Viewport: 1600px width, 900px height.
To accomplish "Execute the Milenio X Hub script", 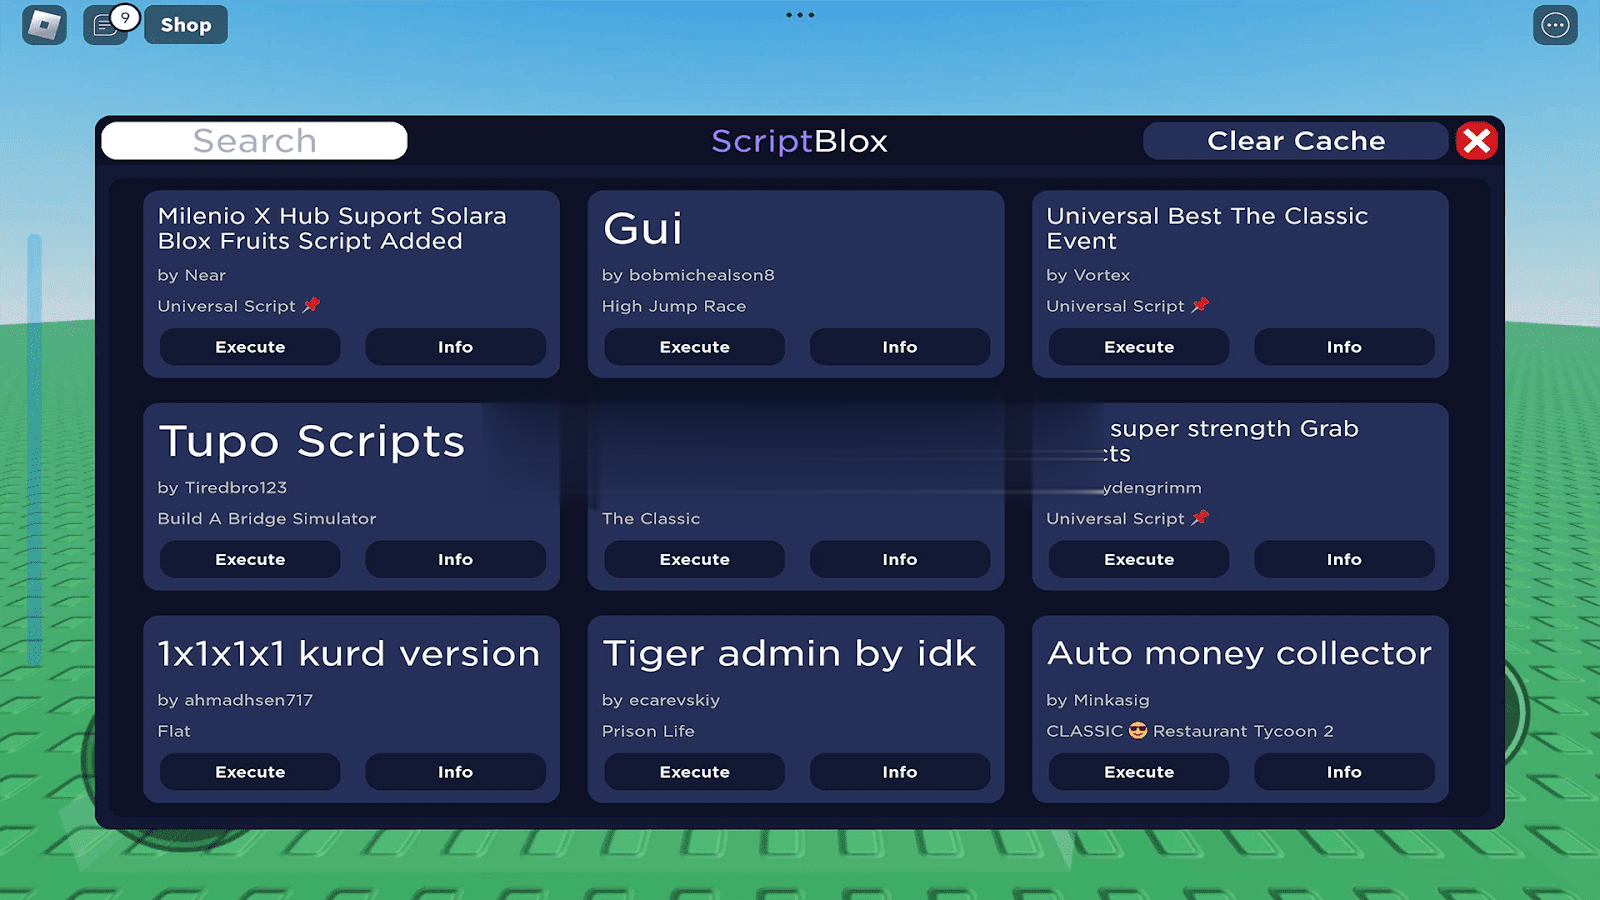I will [250, 347].
